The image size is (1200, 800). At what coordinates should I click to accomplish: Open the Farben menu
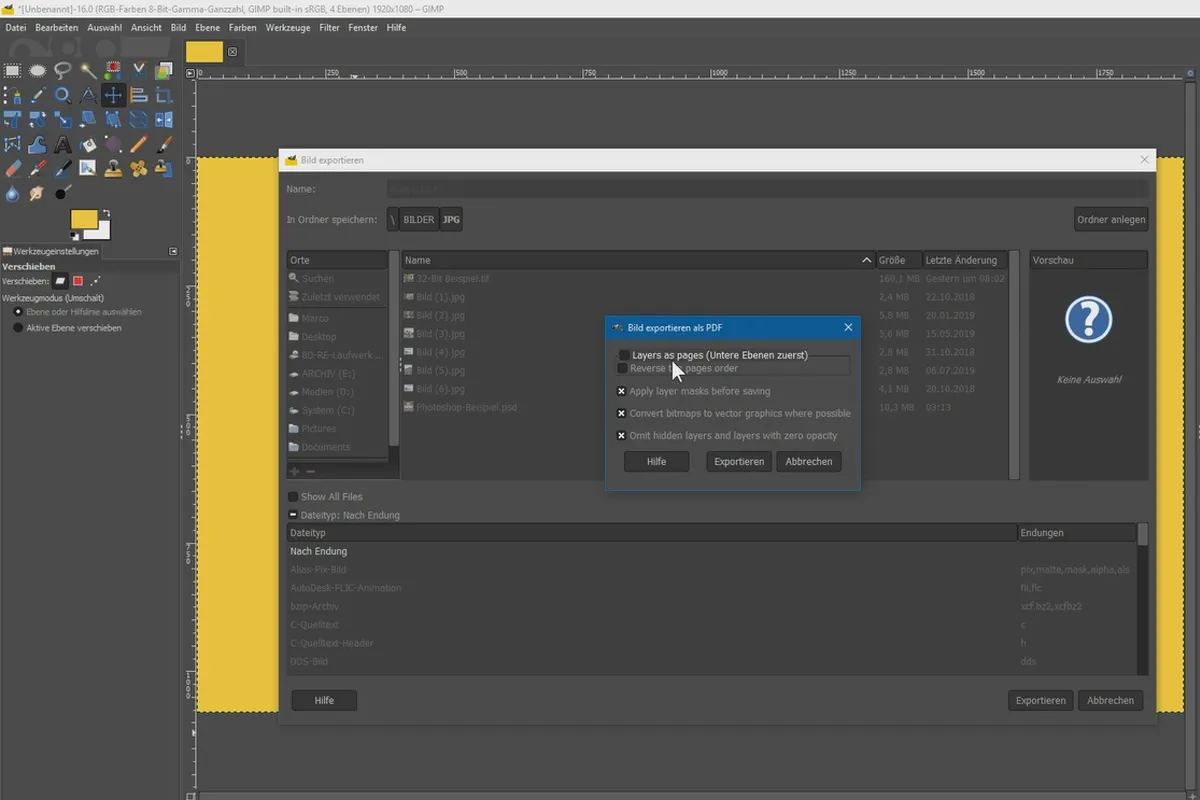point(242,28)
